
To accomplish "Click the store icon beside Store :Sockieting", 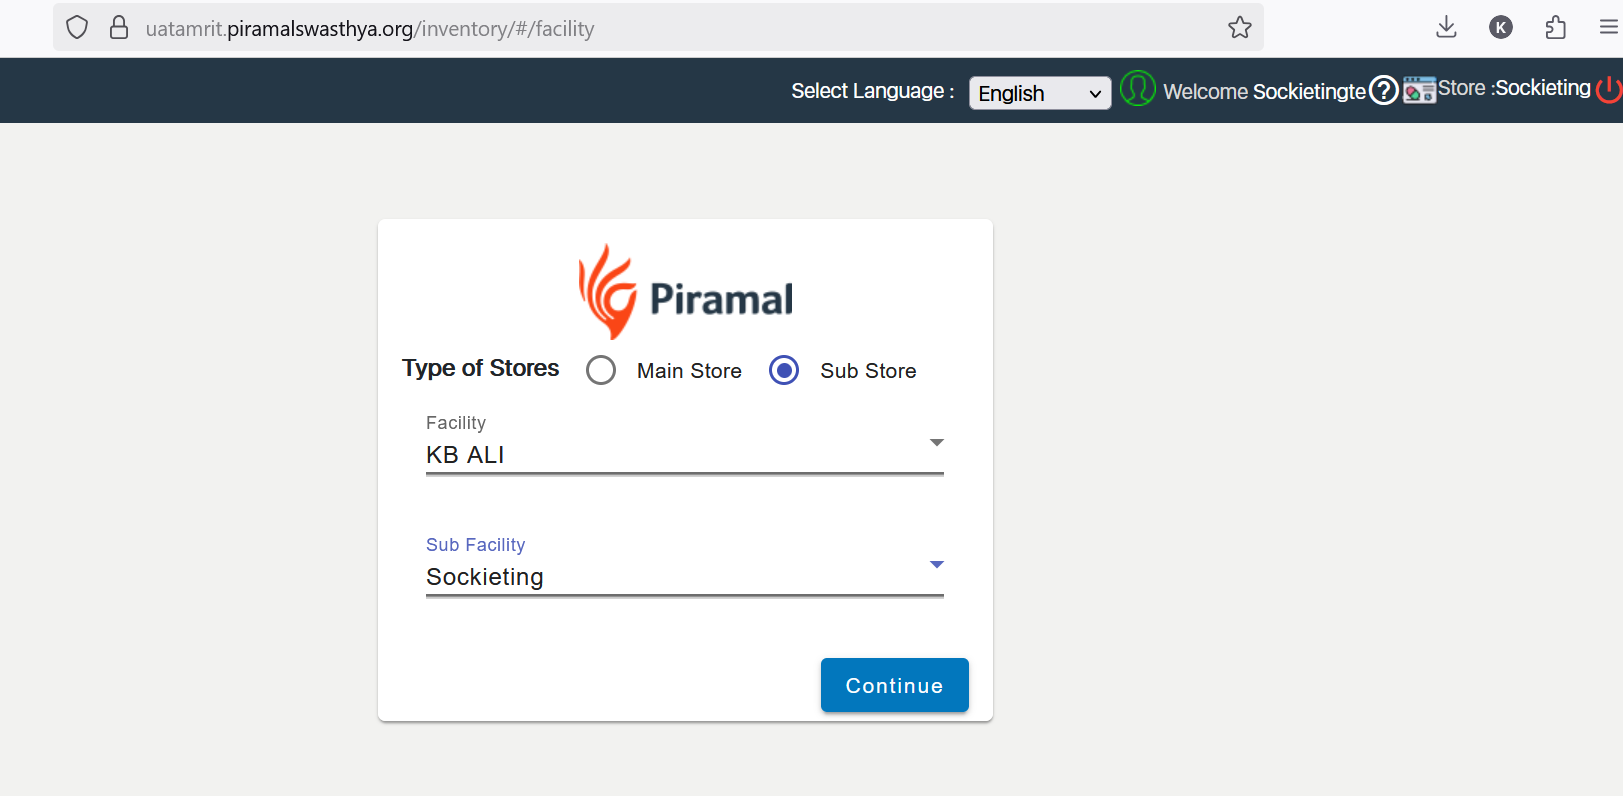I will point(1419,90).
